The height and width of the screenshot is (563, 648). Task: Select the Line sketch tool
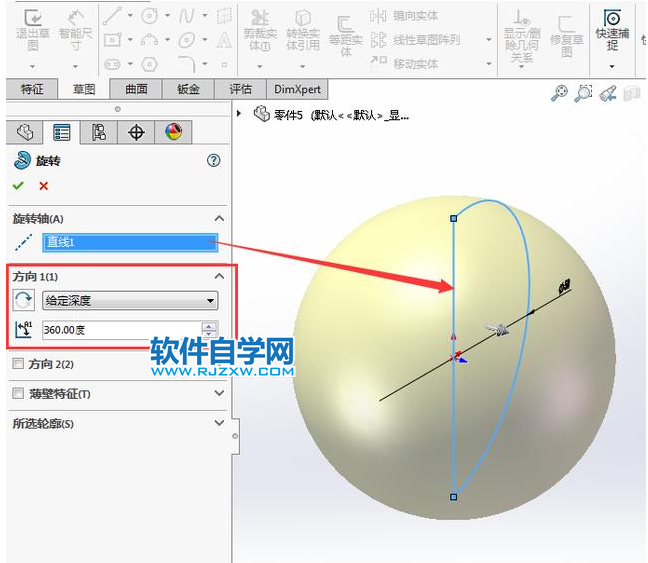(112, 16)
